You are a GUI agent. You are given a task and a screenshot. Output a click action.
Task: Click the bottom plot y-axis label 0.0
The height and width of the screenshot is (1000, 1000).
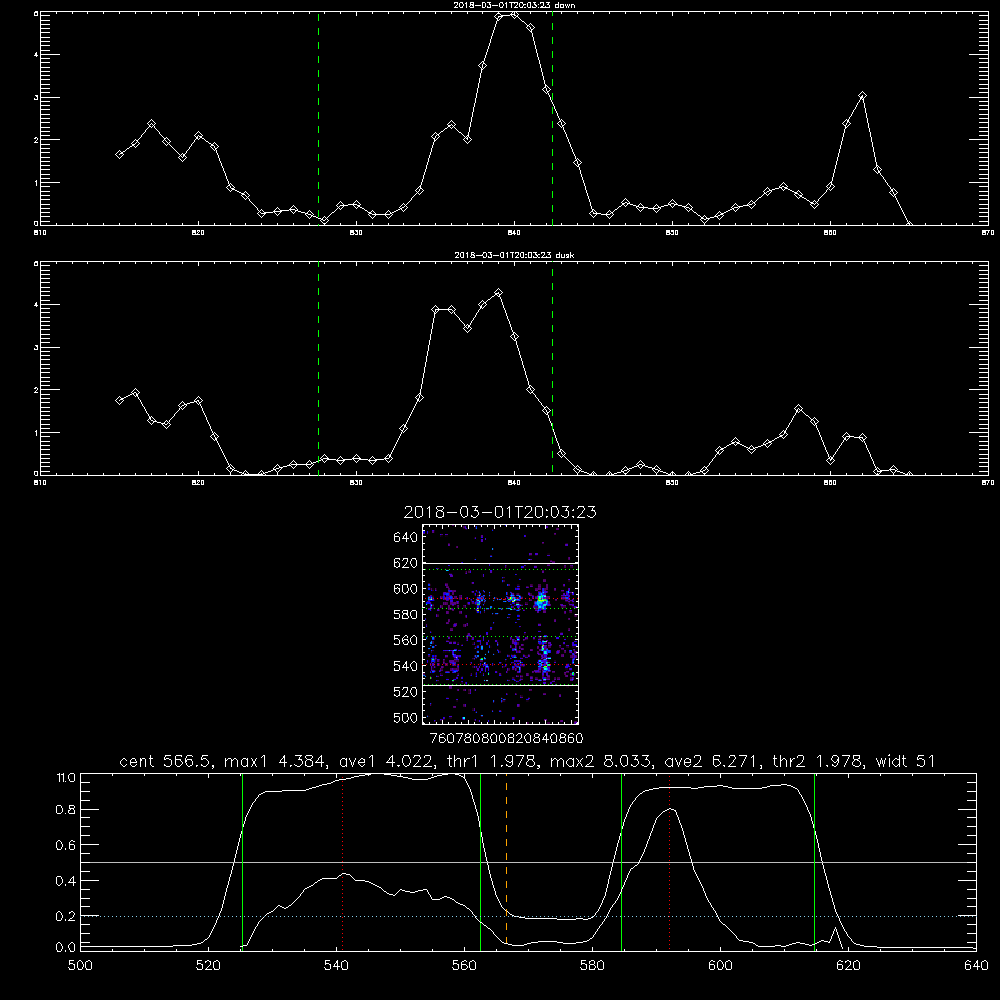tap(66, 947)
